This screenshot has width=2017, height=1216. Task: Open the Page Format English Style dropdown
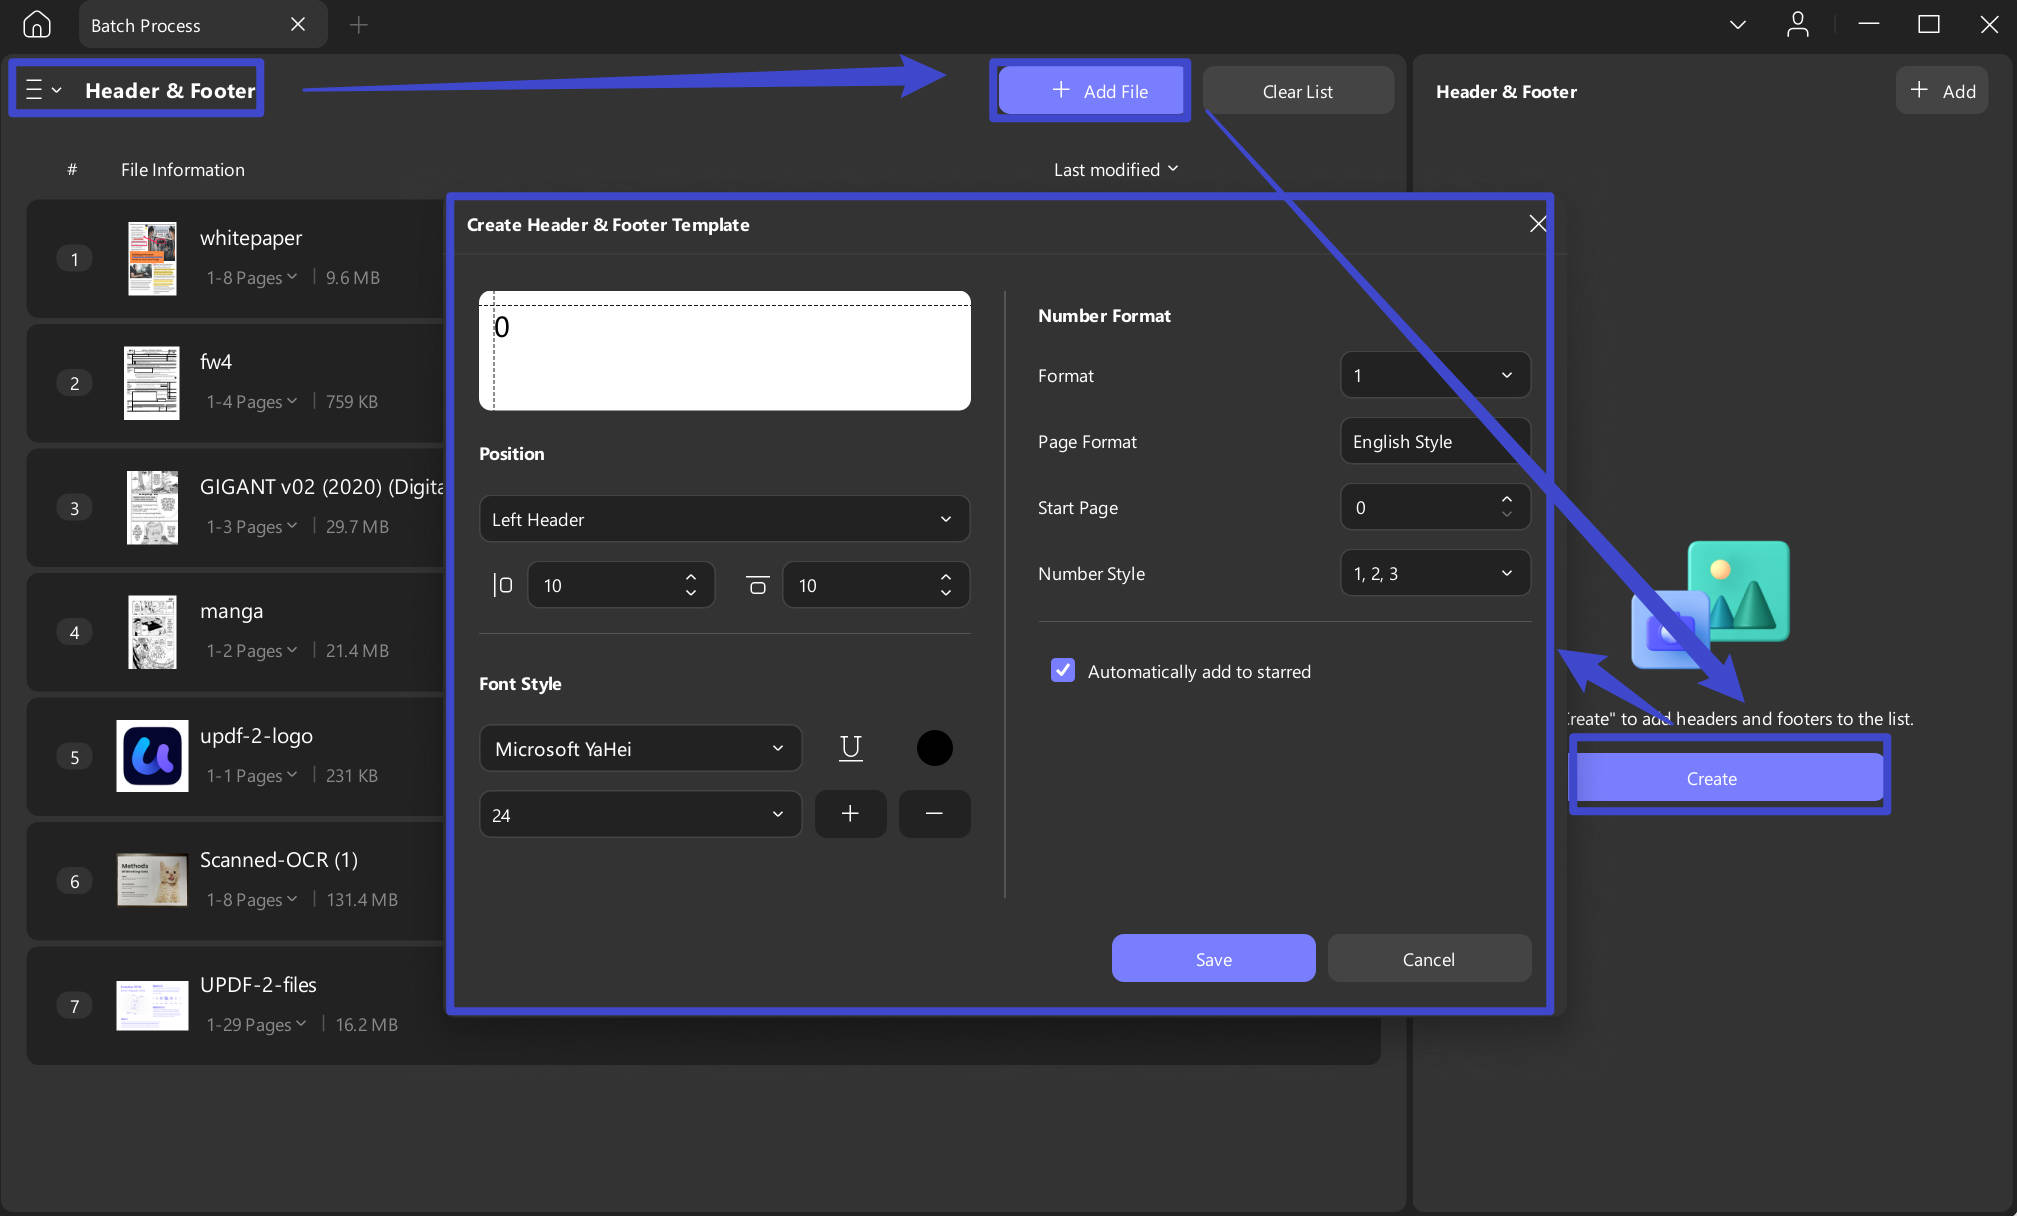tap(1435, 441)
